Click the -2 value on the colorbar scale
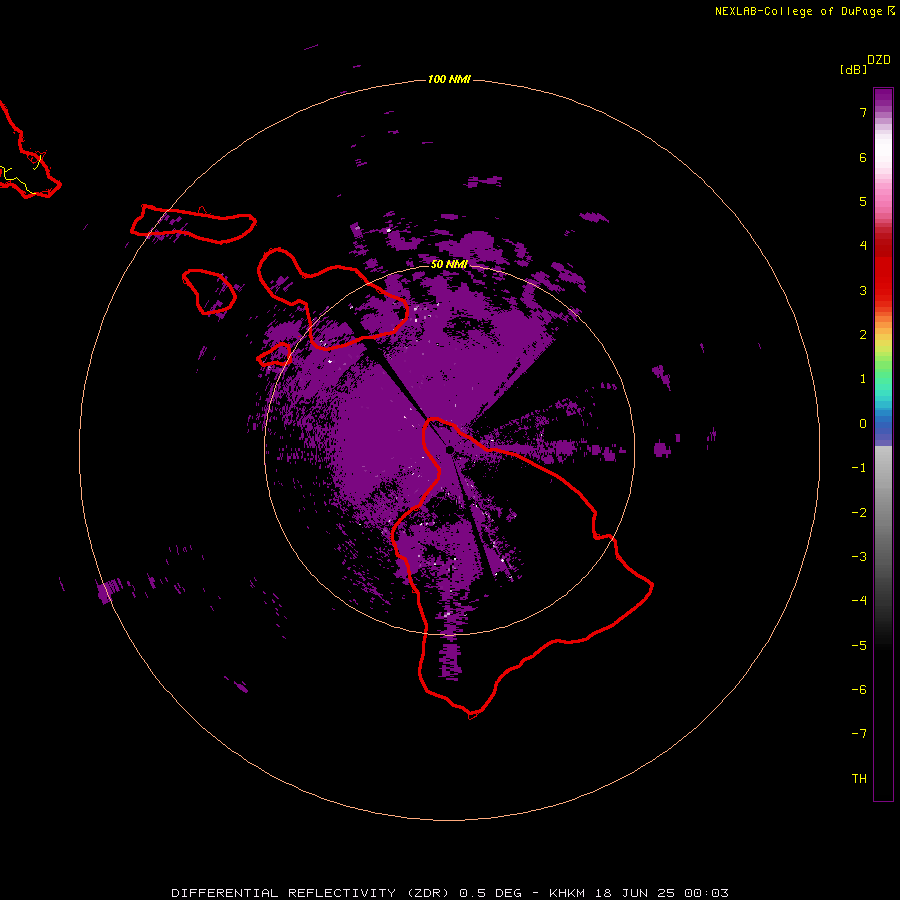The image size is (900, 900). tap(859, 513)
